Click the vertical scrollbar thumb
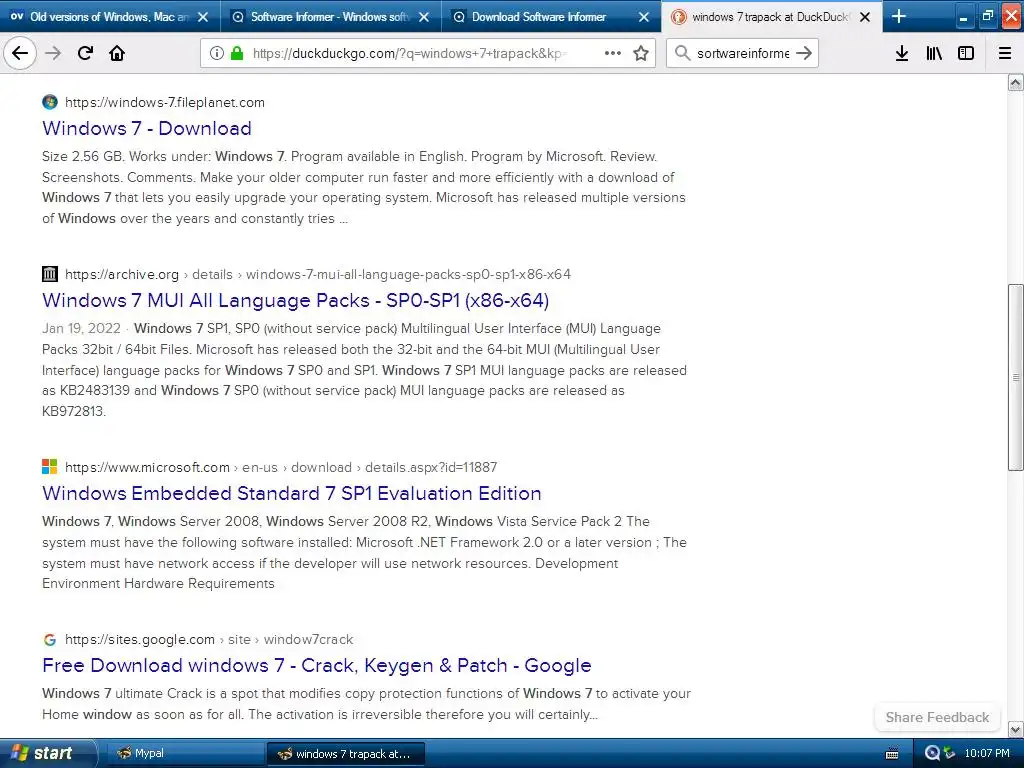This screenshot has width=1024, height=768. 1016,377
